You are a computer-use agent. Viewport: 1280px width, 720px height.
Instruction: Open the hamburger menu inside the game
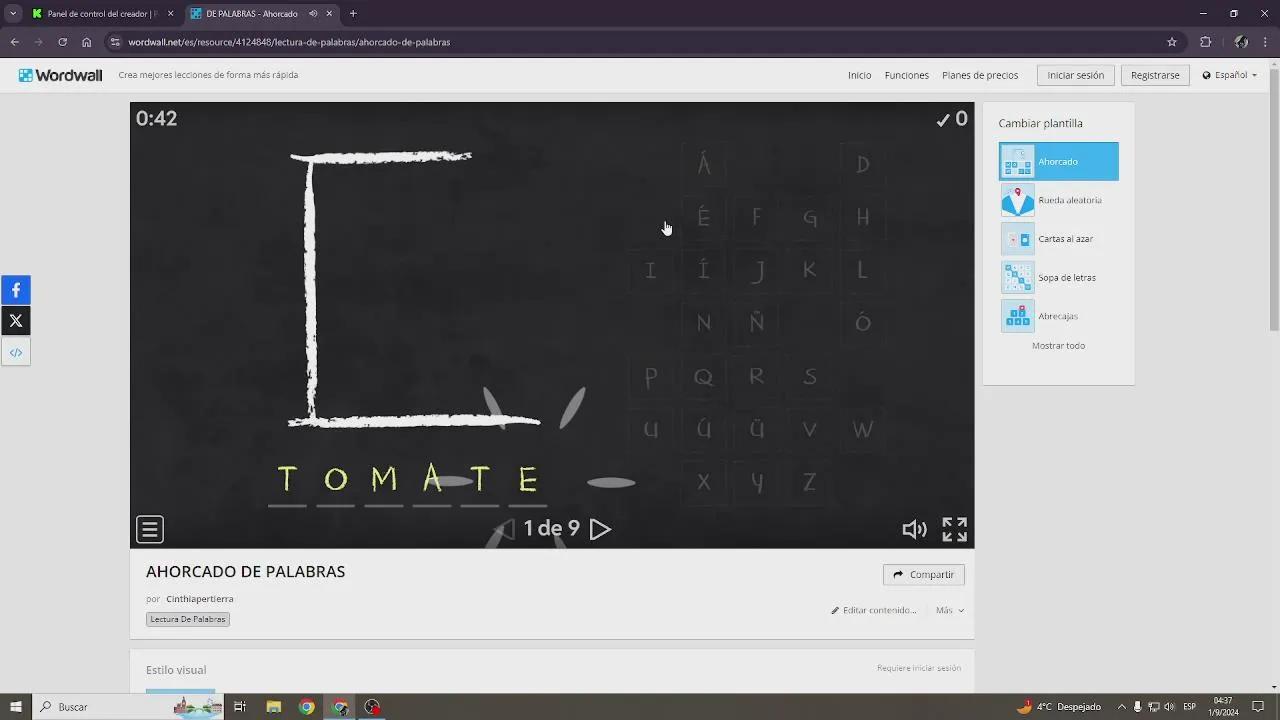click(149, 528)
